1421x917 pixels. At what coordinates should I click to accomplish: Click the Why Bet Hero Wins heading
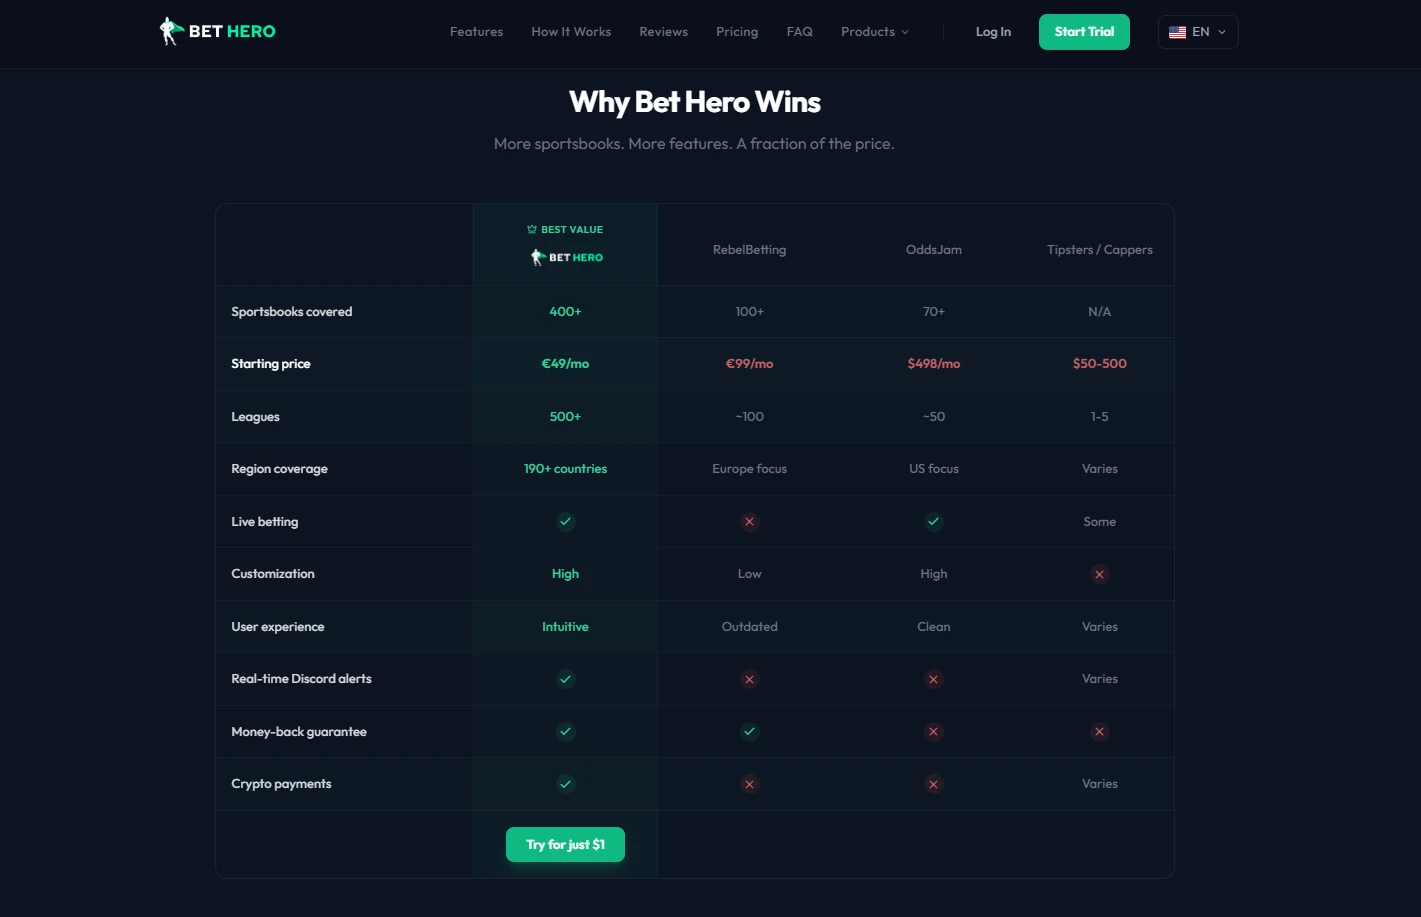(x=694, y=102)
